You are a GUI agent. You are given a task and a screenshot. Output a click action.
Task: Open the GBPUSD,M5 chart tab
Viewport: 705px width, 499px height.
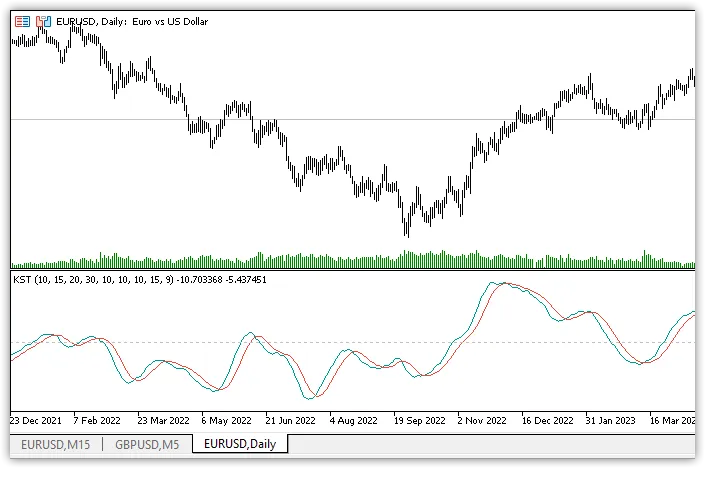point(147,444)
